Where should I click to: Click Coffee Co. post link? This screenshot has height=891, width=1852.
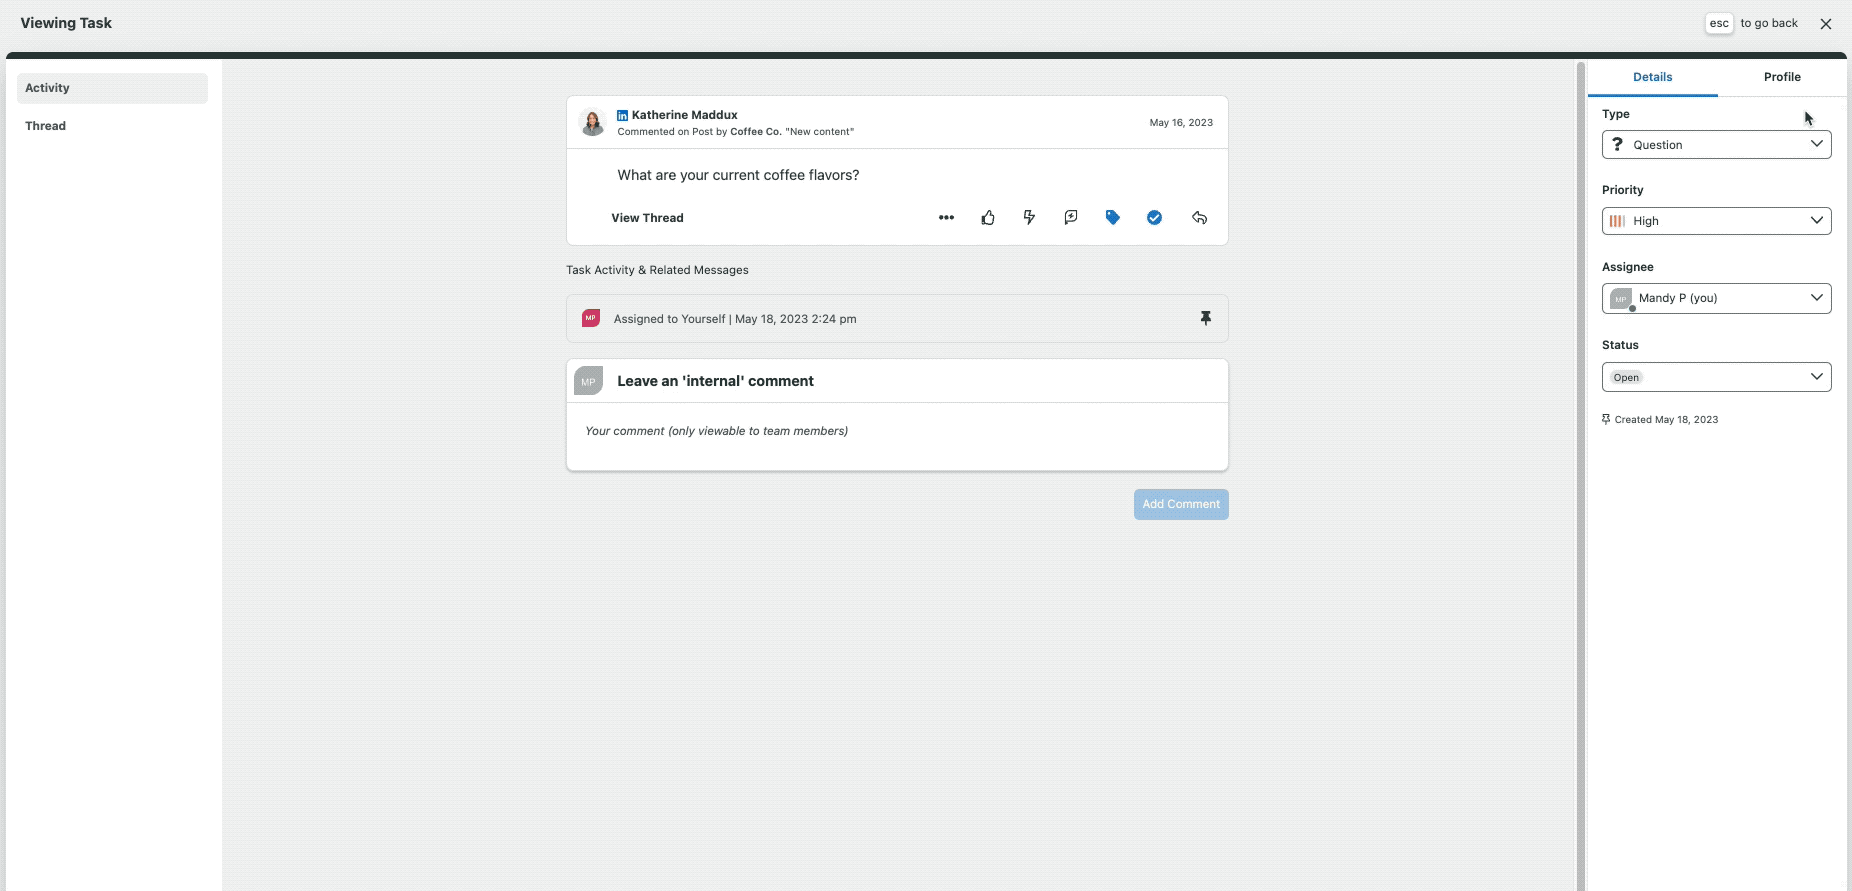click(x=756, y=132)
